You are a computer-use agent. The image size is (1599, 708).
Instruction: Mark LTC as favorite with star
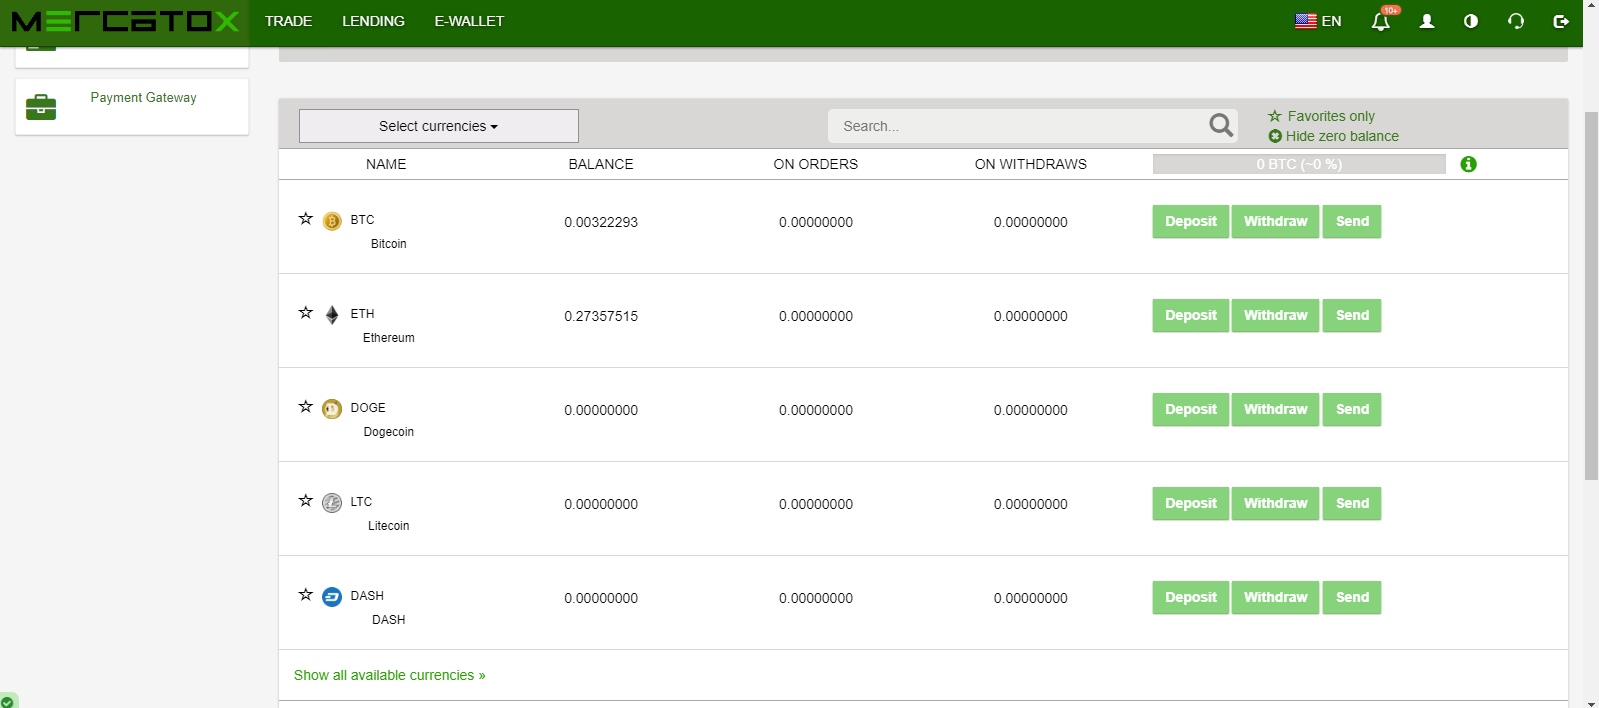coord(306,500)
